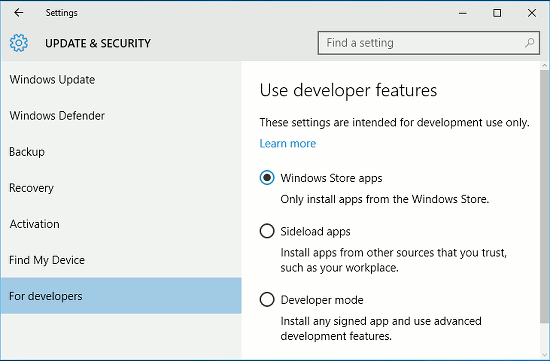
Task: Click the UPDATE & SECURITY heading
Action: click(98, 43)
